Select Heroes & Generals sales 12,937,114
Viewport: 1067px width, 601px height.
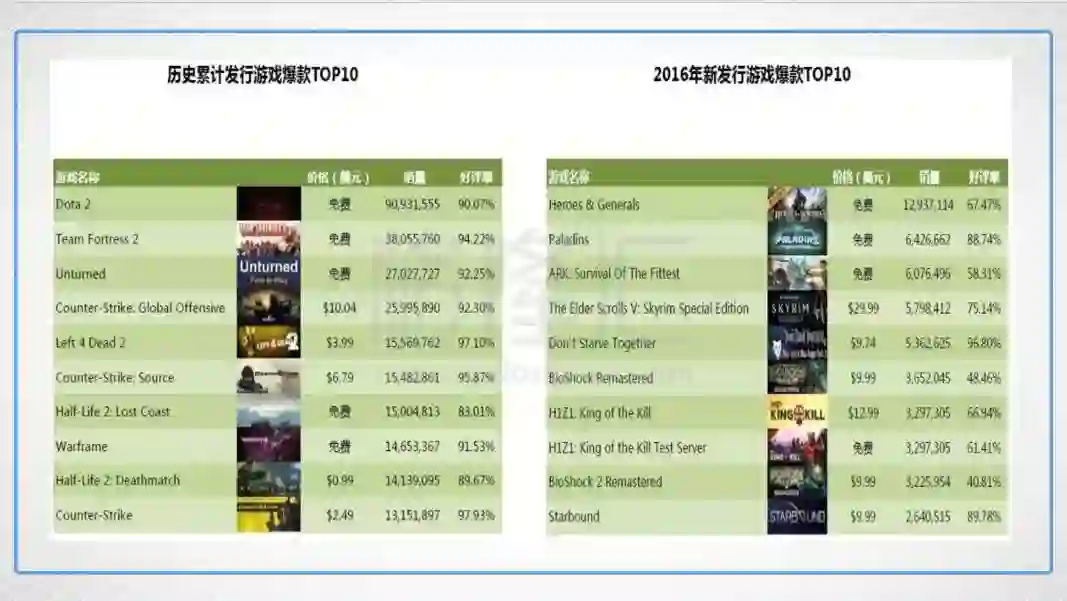click(928, 205)
